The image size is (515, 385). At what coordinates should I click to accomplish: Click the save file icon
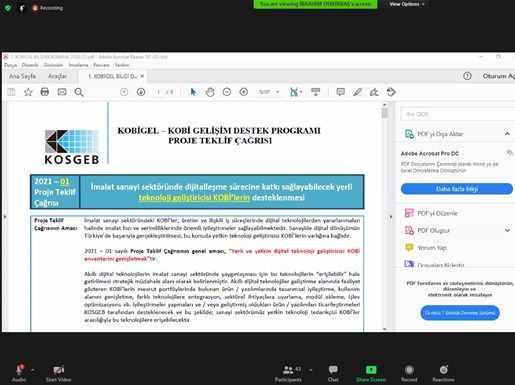pyautogui.click(x=11, y=92)
